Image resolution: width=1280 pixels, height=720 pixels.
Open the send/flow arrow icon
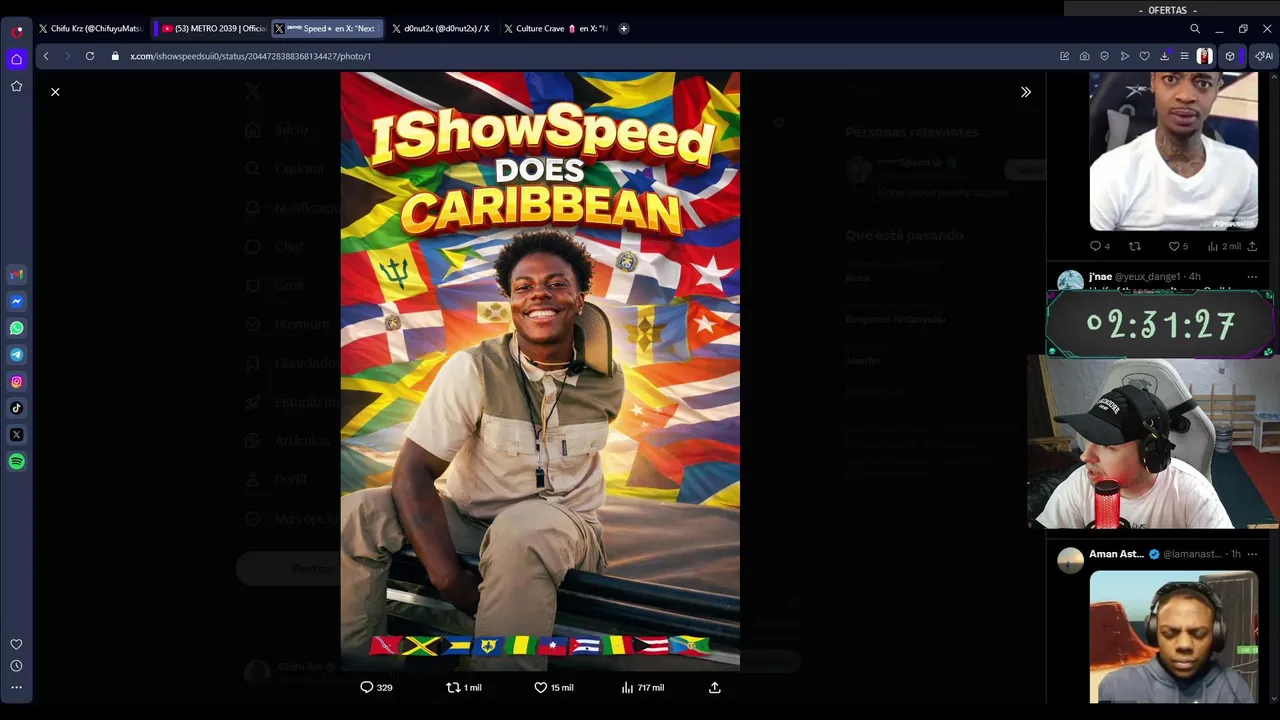pos(1125,56)
